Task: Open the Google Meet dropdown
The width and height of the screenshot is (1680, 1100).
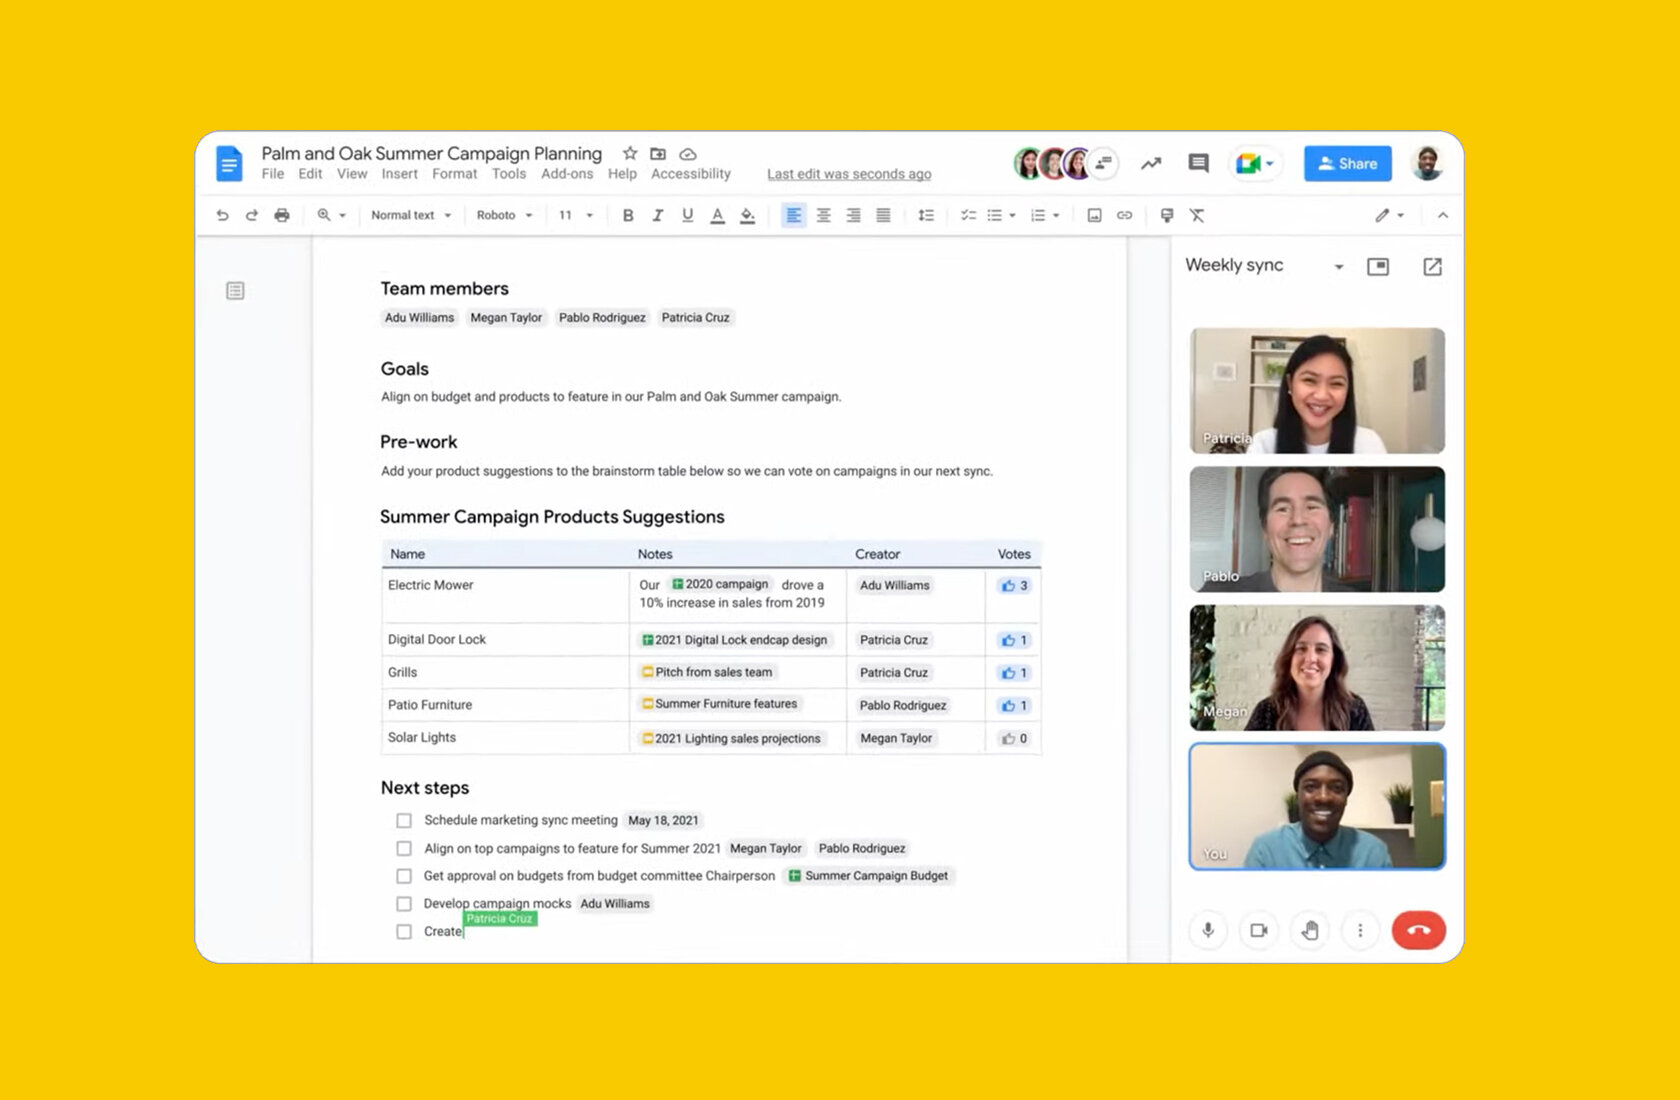Action: click(1255, 163)
